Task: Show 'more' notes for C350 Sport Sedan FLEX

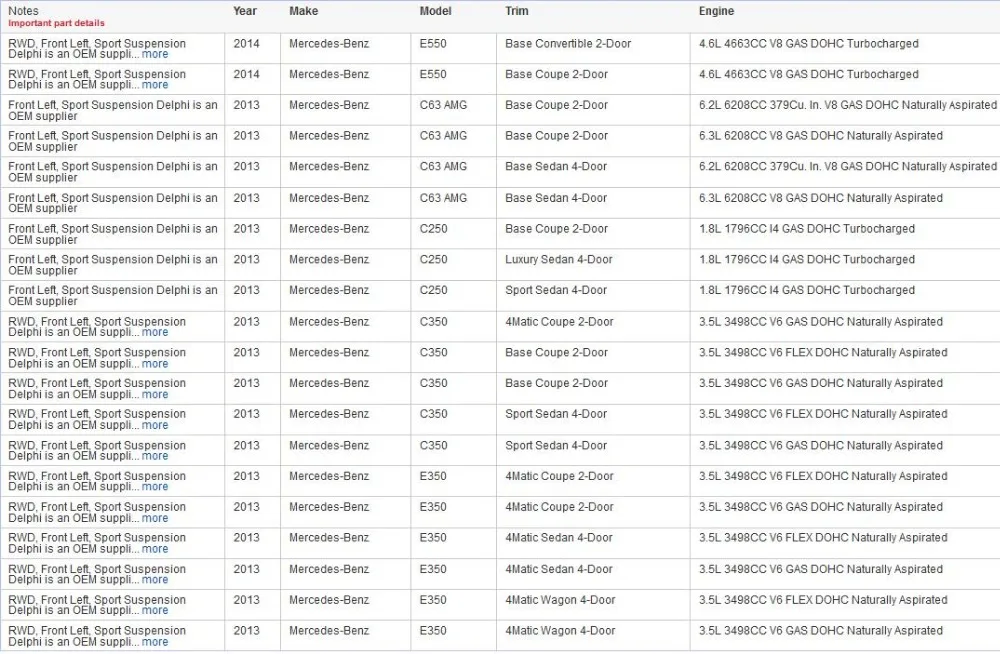Action: click(155, 426)
